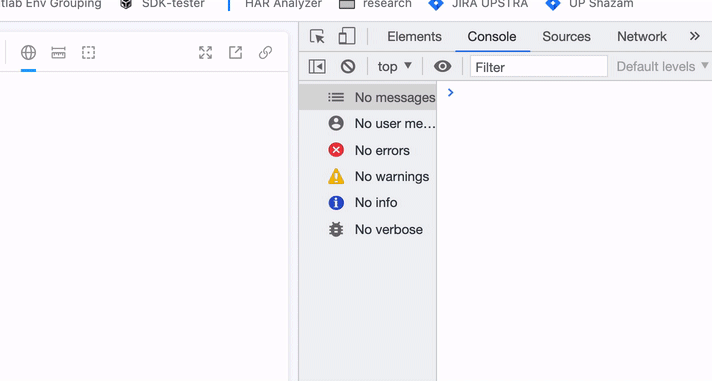
Task: Select the No errors row
Action: coord(368,150)
